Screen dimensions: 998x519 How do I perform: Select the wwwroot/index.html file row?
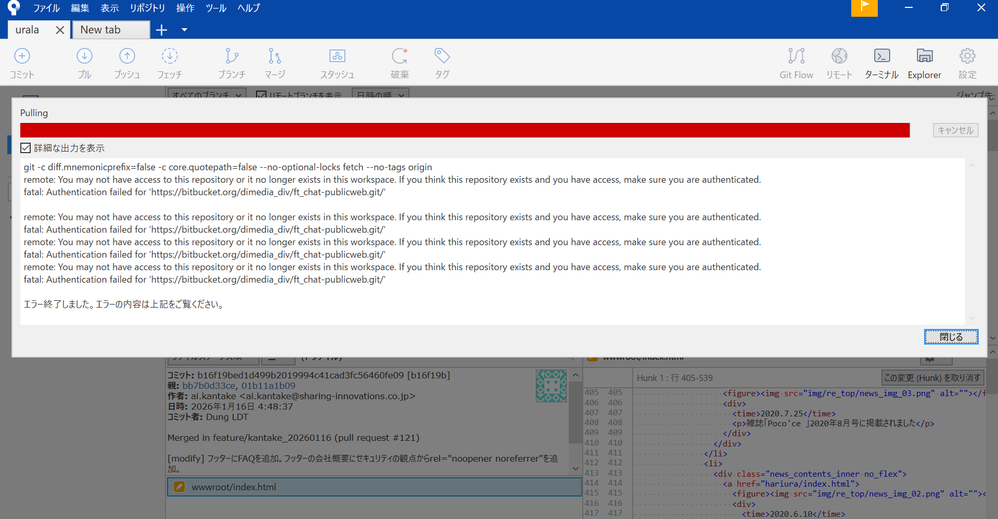click(374, 487)
